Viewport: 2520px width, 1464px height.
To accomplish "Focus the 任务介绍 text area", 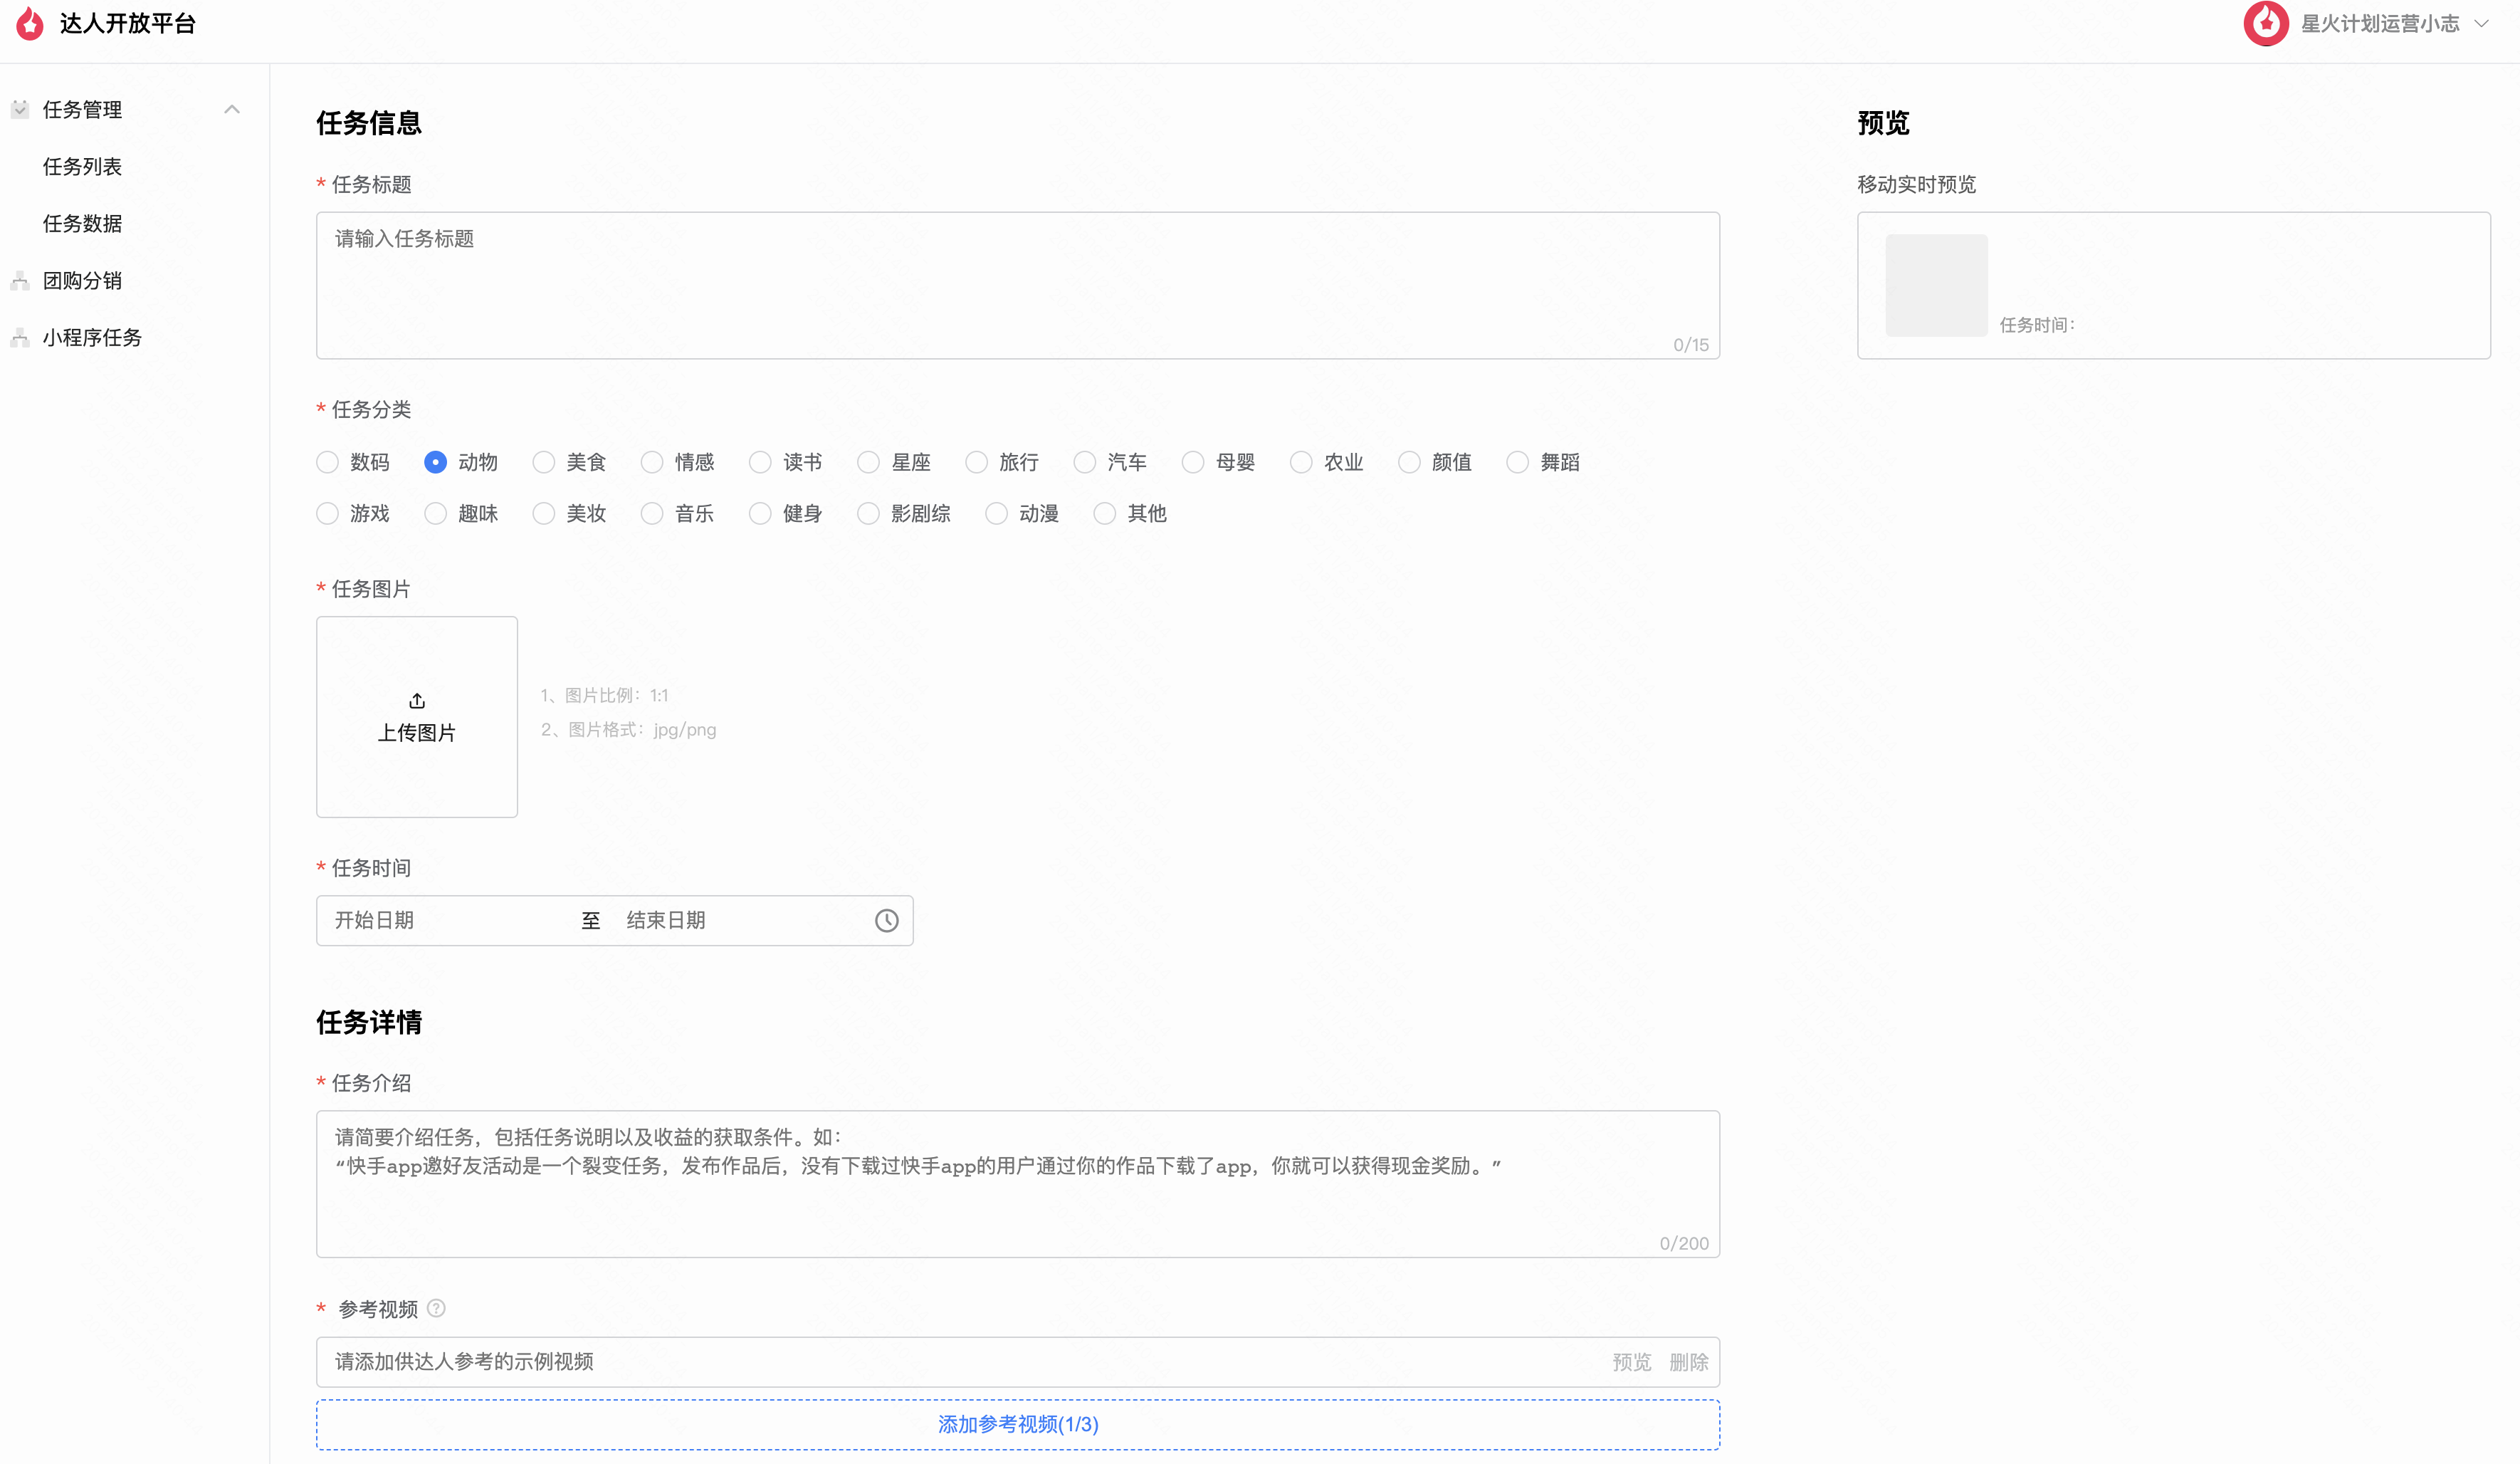I will click(1018, 1184).
